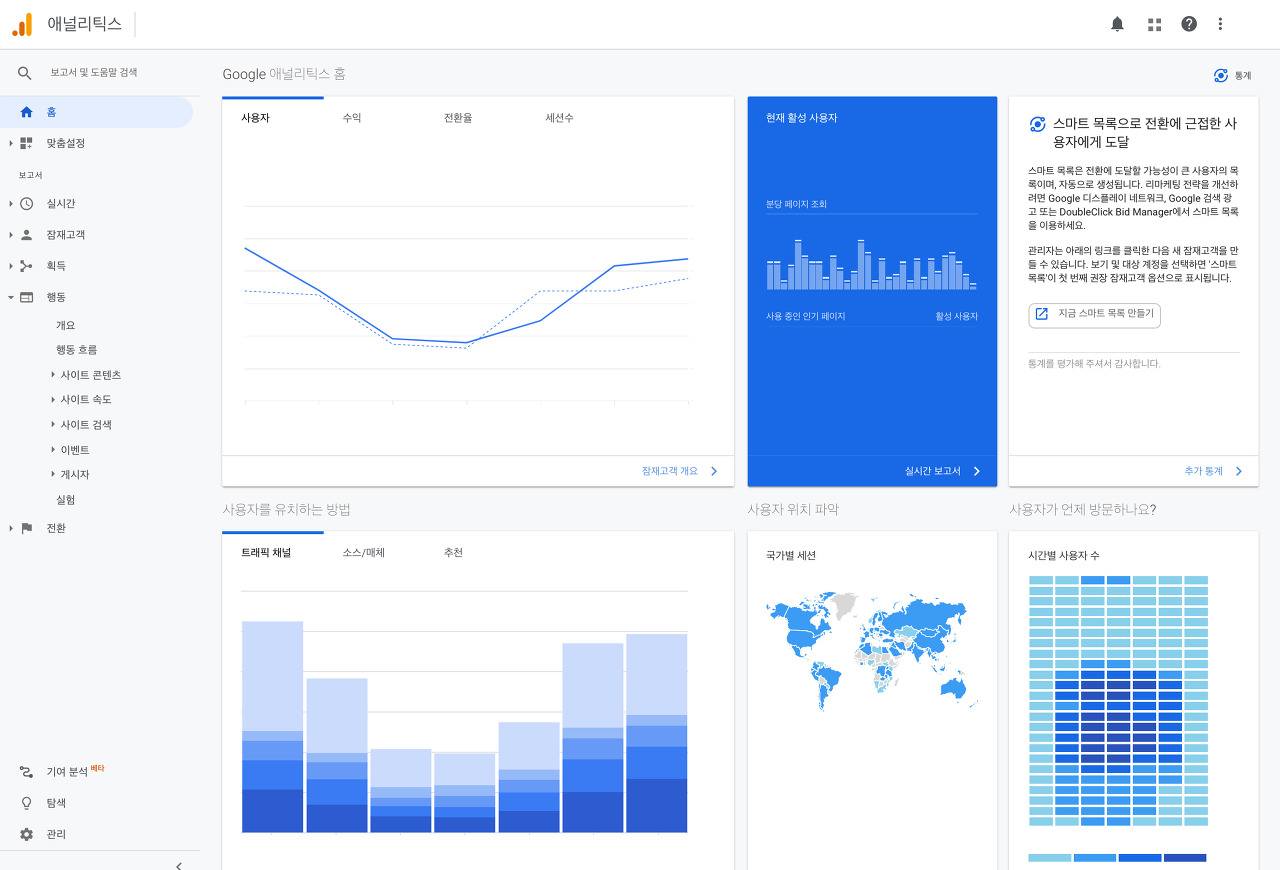The width and height of the screenshot is (1280, 870).
Task: Click the 통계 button label at top right
Action: pyautogui.click(x=1243, y=75)
